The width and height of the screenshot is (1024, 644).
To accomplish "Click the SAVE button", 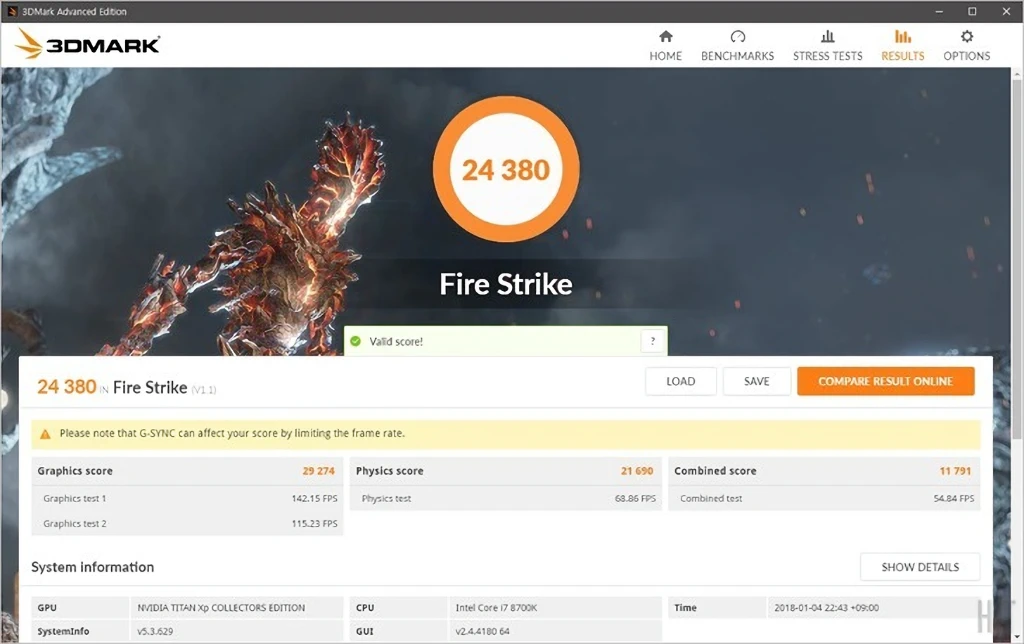I will (x=756, y=381).
